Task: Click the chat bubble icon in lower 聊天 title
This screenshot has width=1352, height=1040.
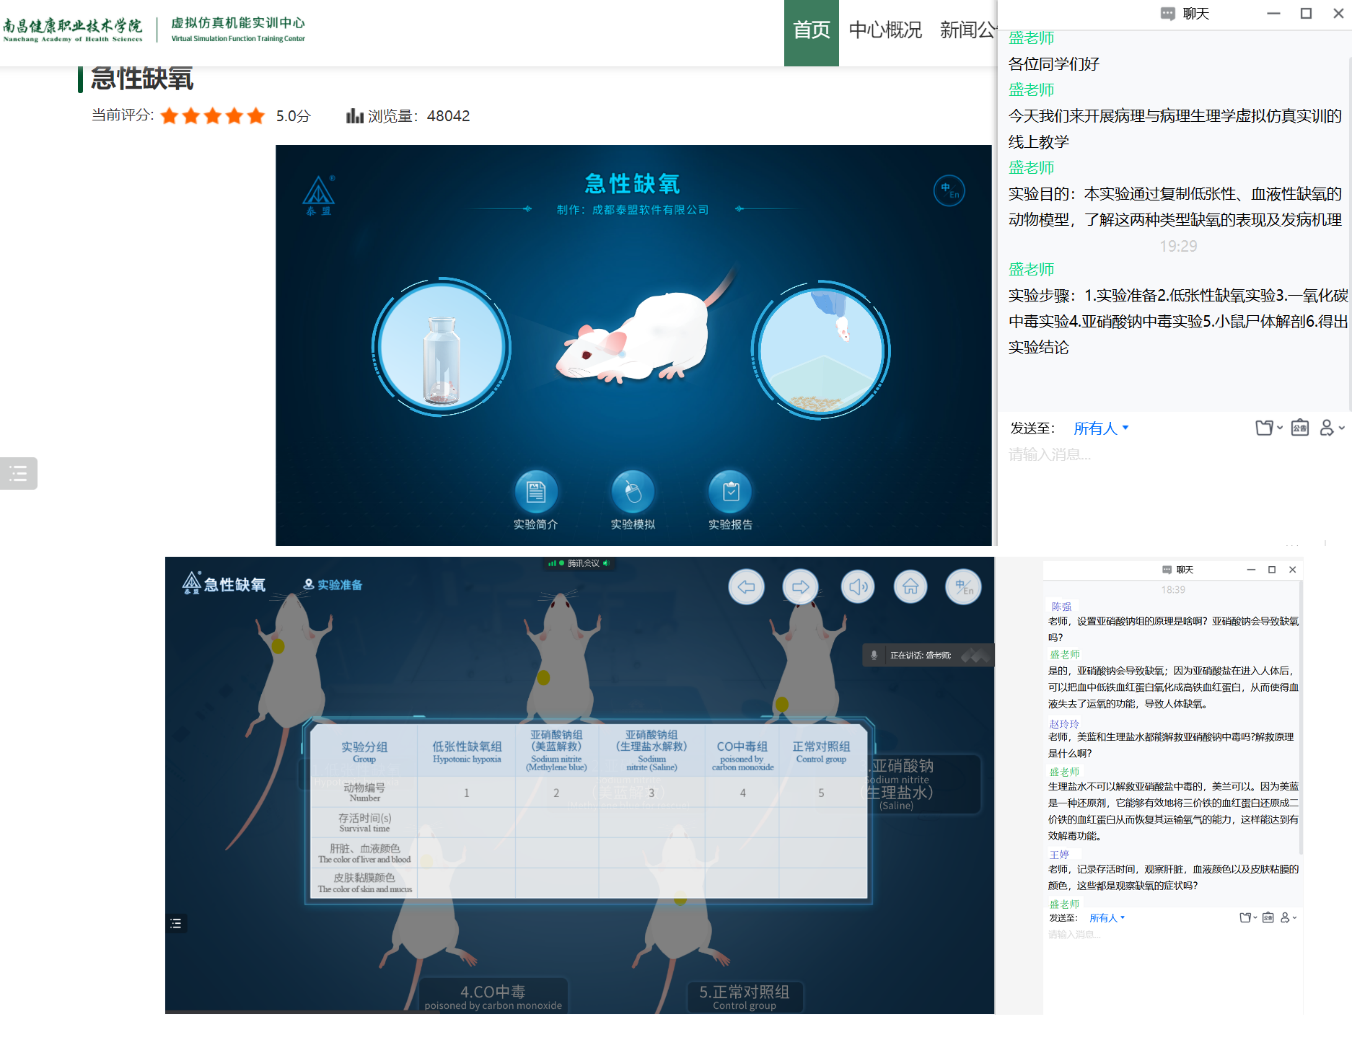Action: (1167, 570)
